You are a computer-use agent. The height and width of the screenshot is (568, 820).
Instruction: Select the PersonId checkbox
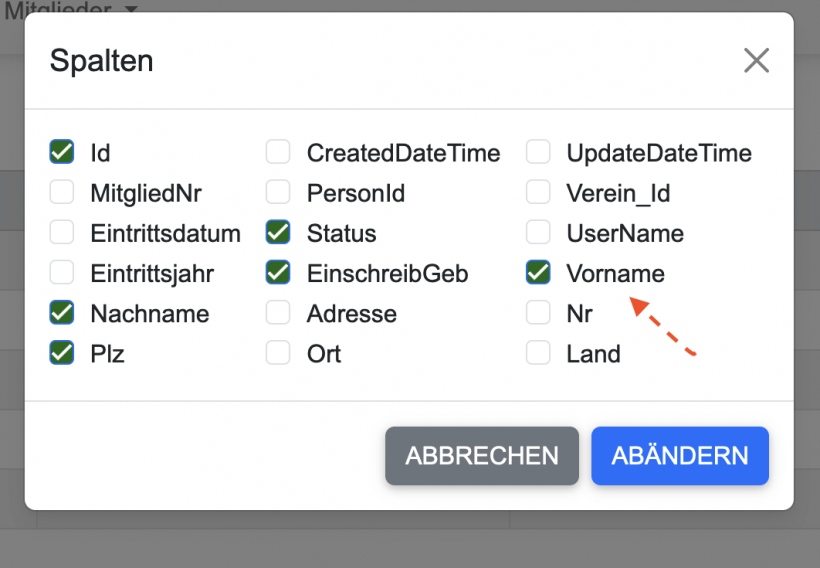tap(278, 192)
